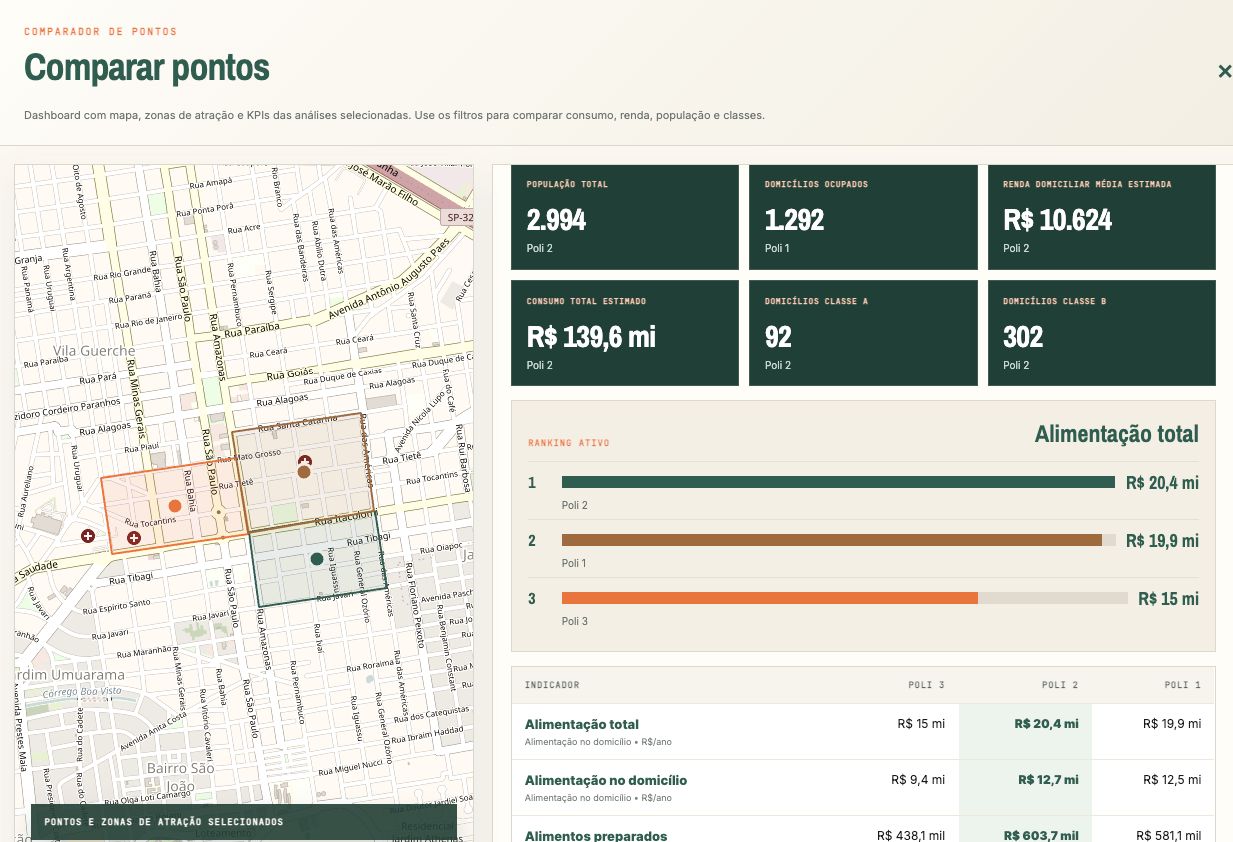The image size is (1233, 842).
Task: Click the orange Poli 3 ranking bar
Action: [770, 598]
